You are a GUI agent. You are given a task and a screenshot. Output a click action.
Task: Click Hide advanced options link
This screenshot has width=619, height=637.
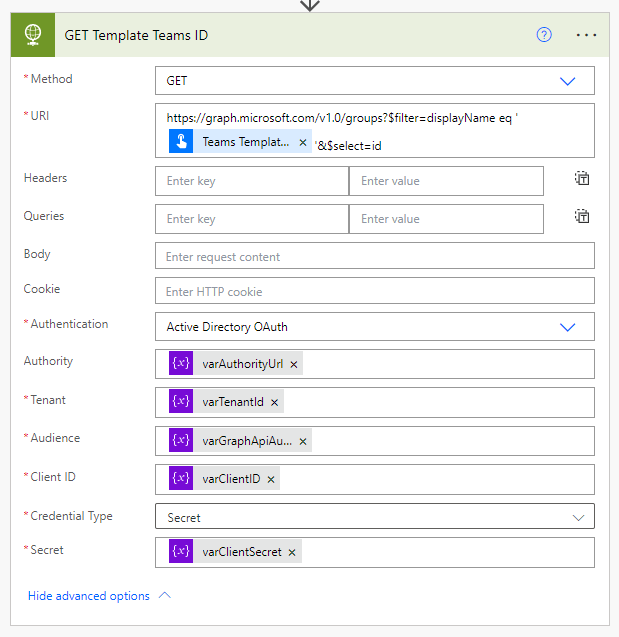coord(89,596)
